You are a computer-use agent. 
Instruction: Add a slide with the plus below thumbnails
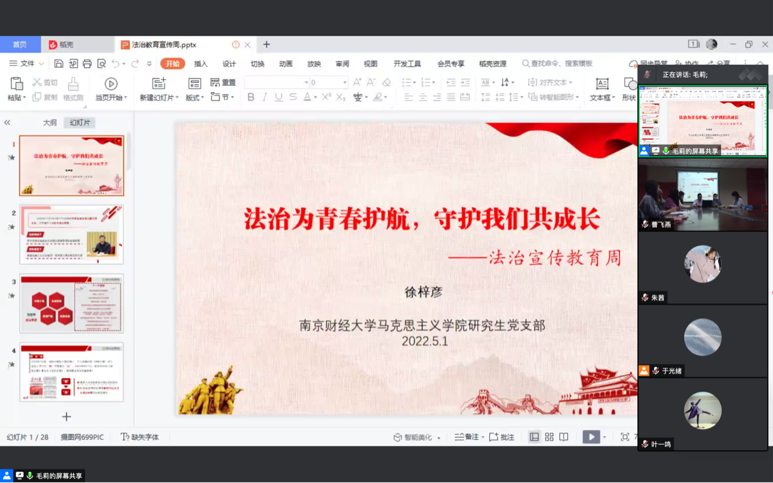(67, 416)
